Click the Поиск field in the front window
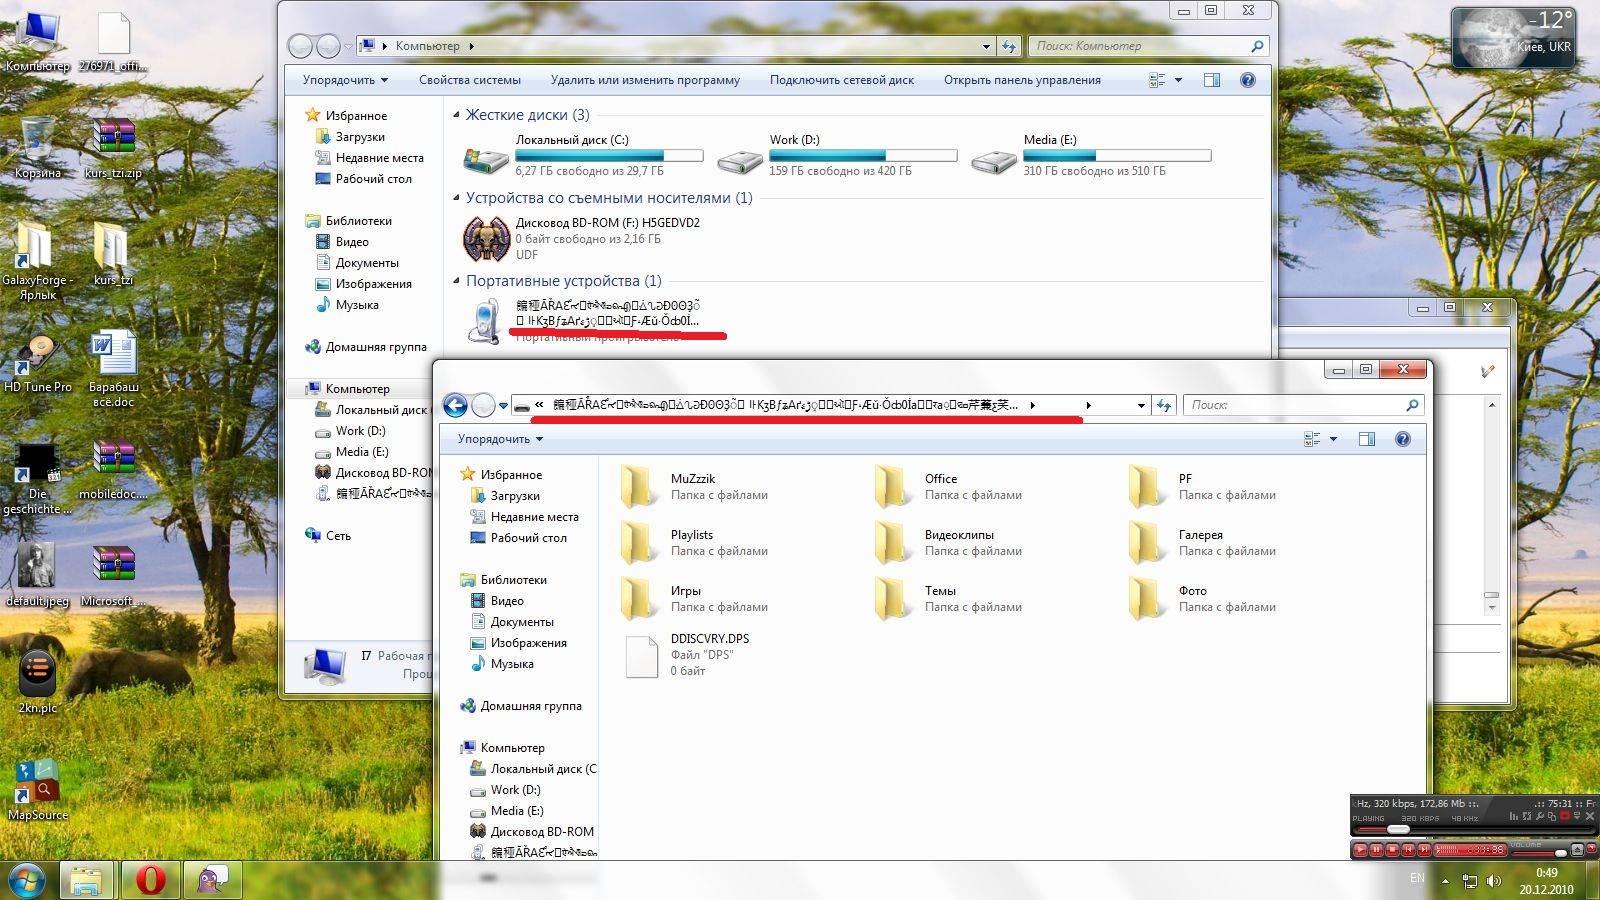1600x900 pixels. click(x=1295, y=405)
